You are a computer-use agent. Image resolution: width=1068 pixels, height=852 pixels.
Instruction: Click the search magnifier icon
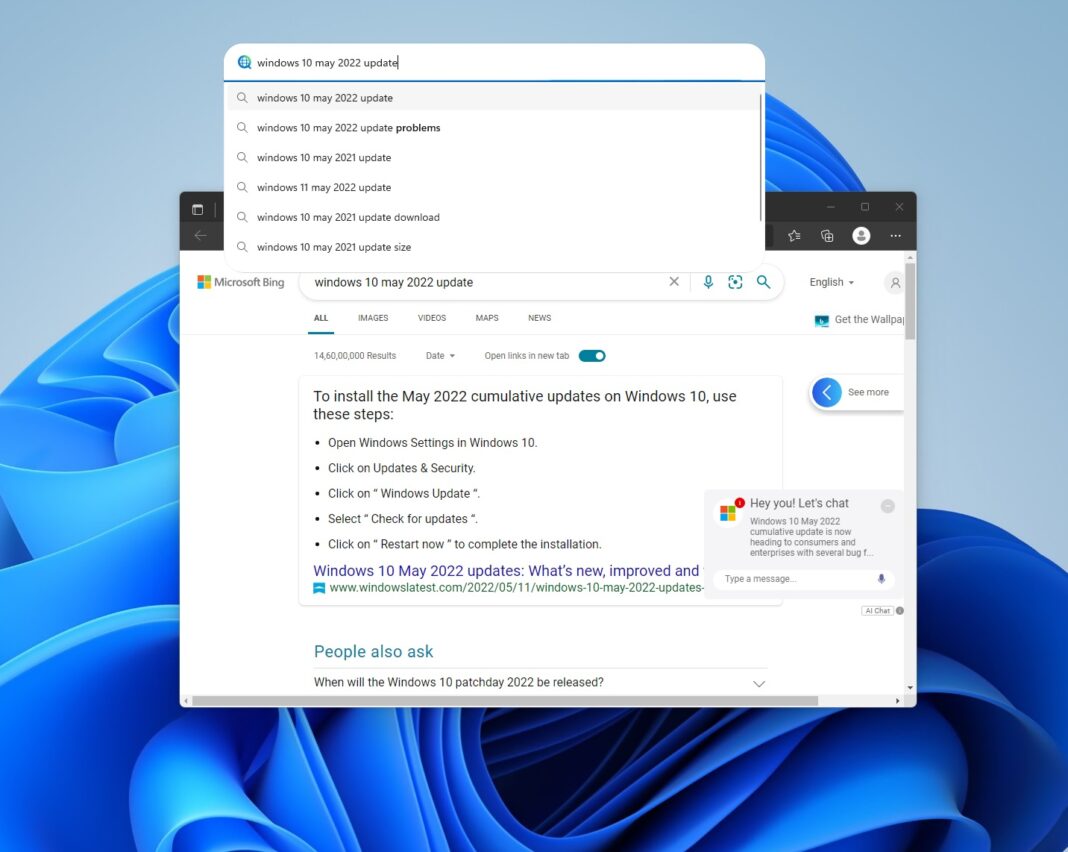(x=763, y=282)
